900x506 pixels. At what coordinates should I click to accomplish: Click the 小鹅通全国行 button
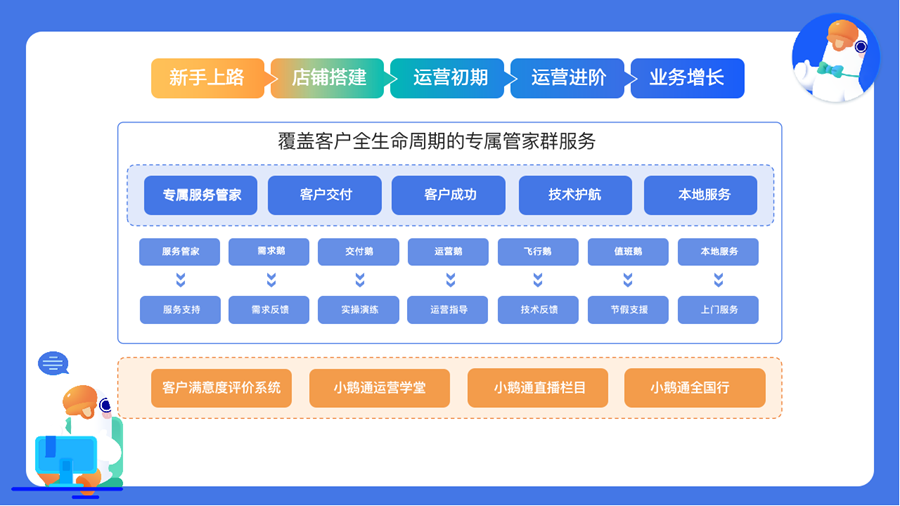tap(695, 388)
